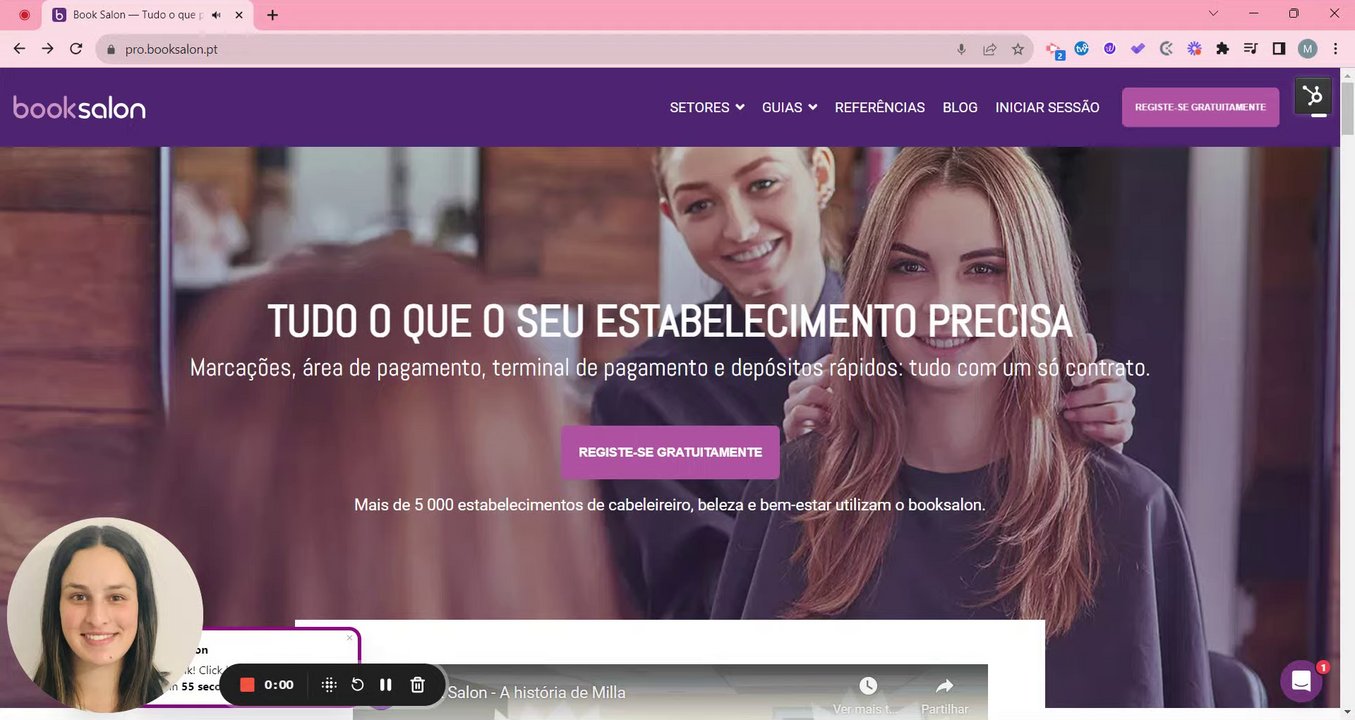The height and width of the screenshot is (720, 1355).
Task: Open the Extensions puzzle menu
Action: click(x=1222, y=48)
